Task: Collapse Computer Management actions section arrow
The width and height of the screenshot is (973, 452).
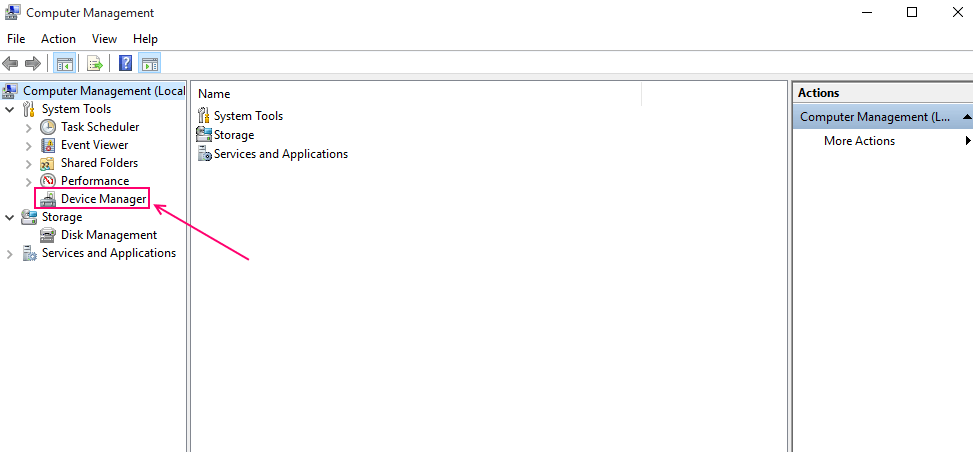Action: [967, 117]
